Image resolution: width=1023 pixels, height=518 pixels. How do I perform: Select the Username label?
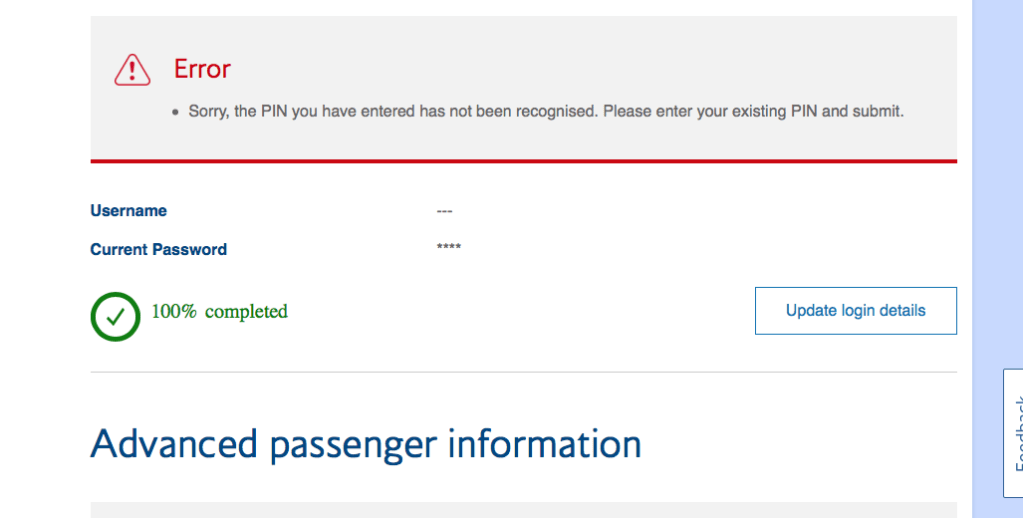[128, 211]
